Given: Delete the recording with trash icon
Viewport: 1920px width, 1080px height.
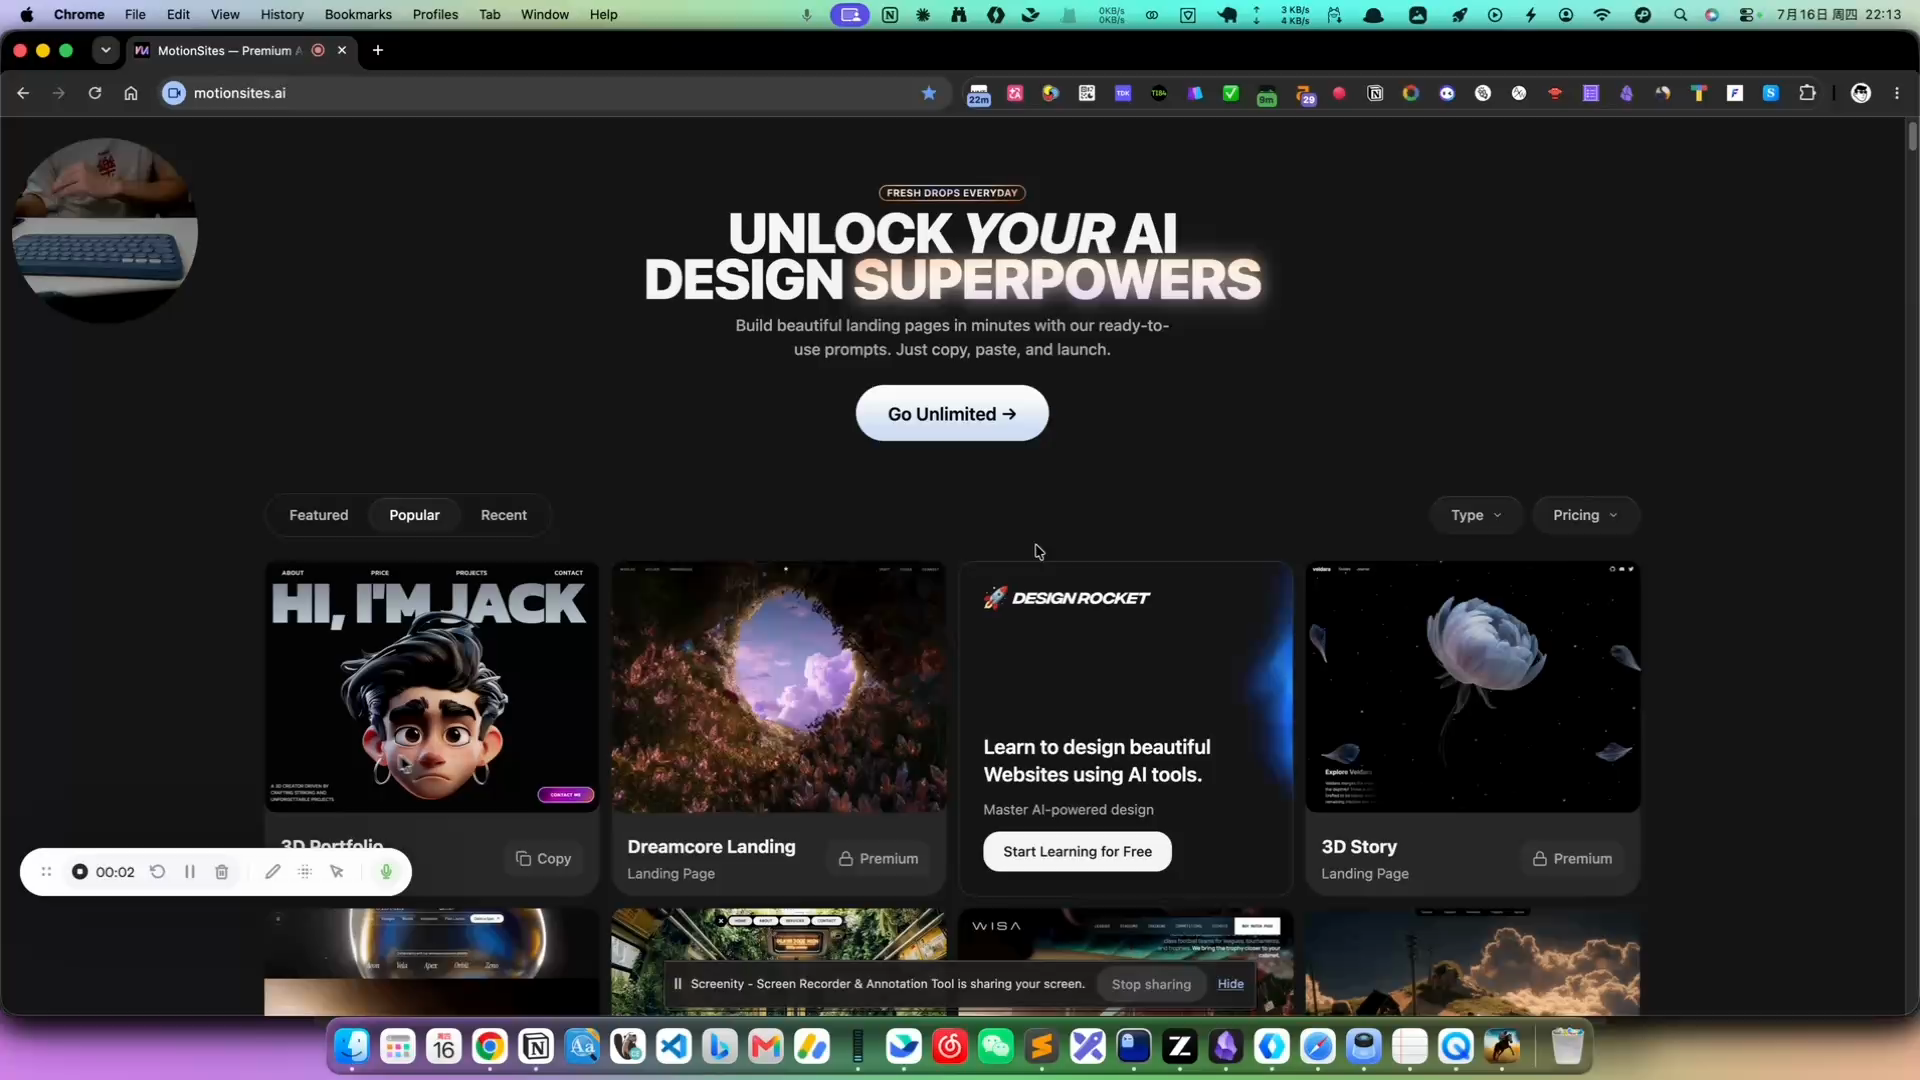Looking at the screenshot, I should click(x=222, y=872).
